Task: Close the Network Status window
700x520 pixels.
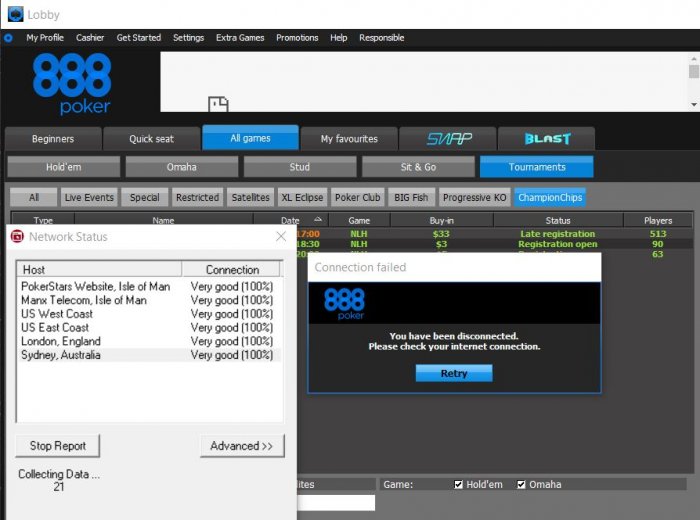Action: [281, 236]
